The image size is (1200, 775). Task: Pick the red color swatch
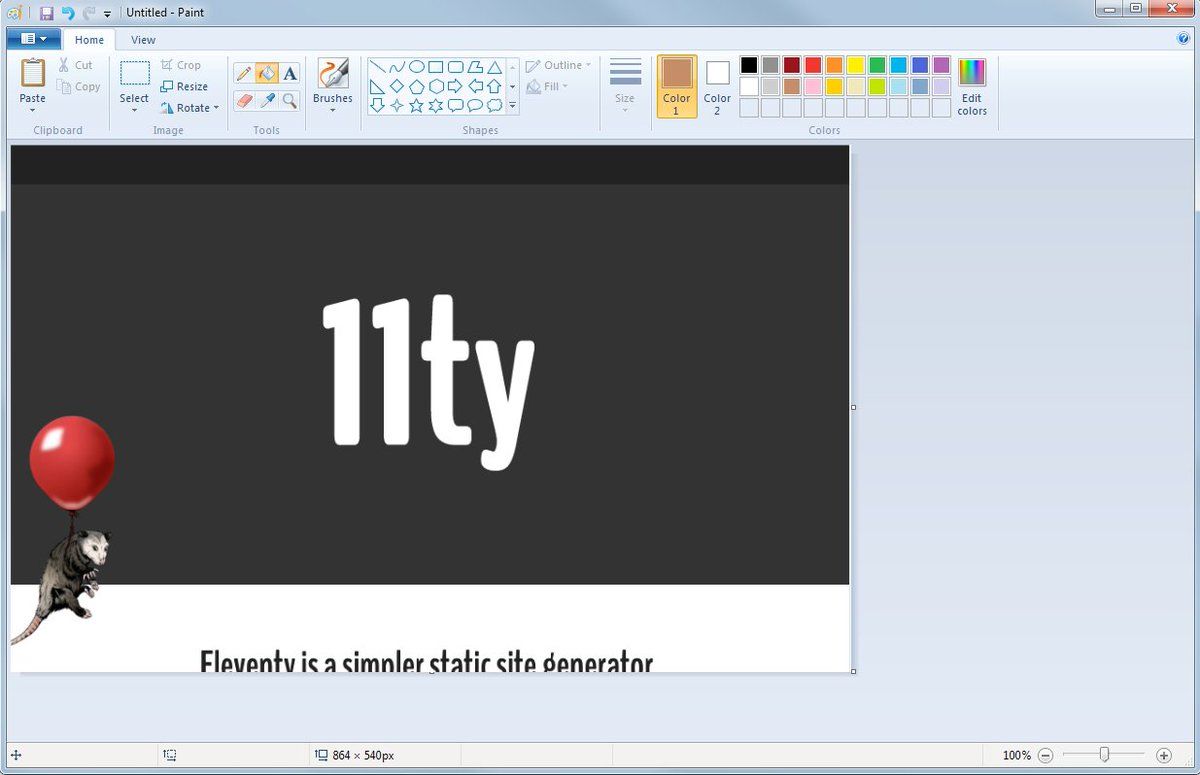(x=813, y=65)
